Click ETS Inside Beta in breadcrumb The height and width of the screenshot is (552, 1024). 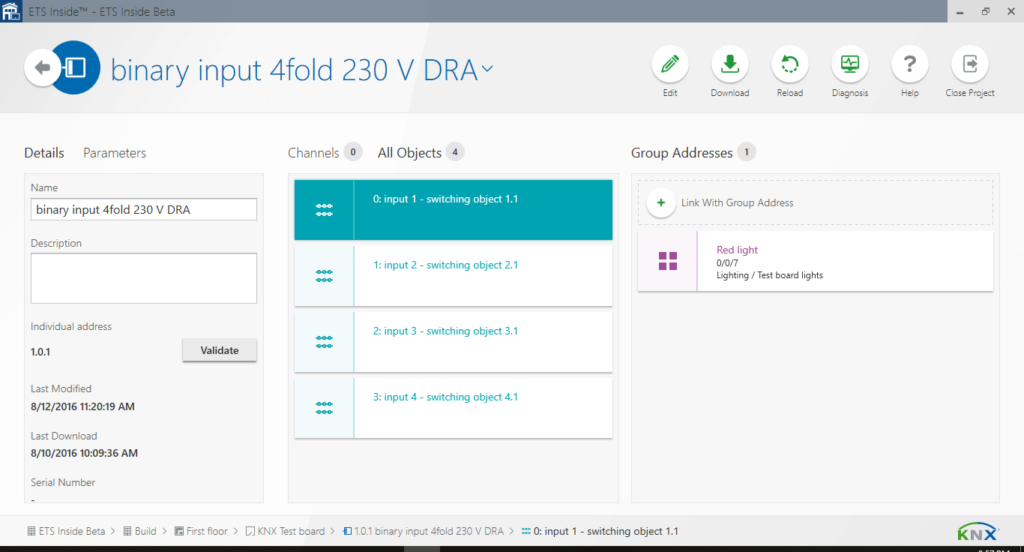[x=66, y=531]
